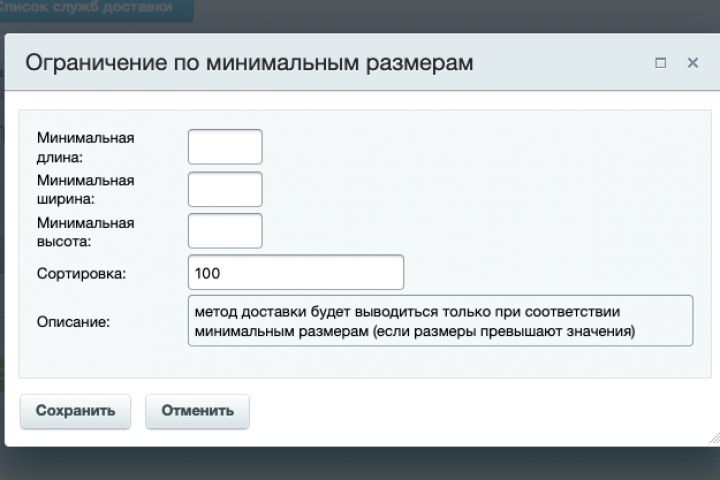Click the Сортировка field containing 100

click(x=295, y=272)
